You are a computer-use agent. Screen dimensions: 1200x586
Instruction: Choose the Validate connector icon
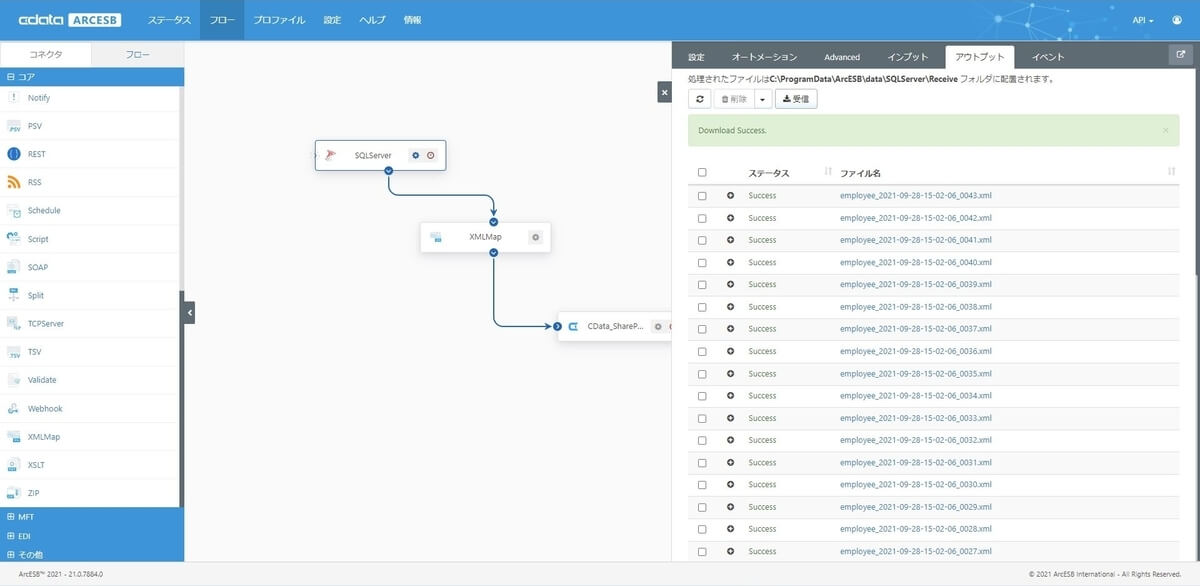click(x=14, y=380)
